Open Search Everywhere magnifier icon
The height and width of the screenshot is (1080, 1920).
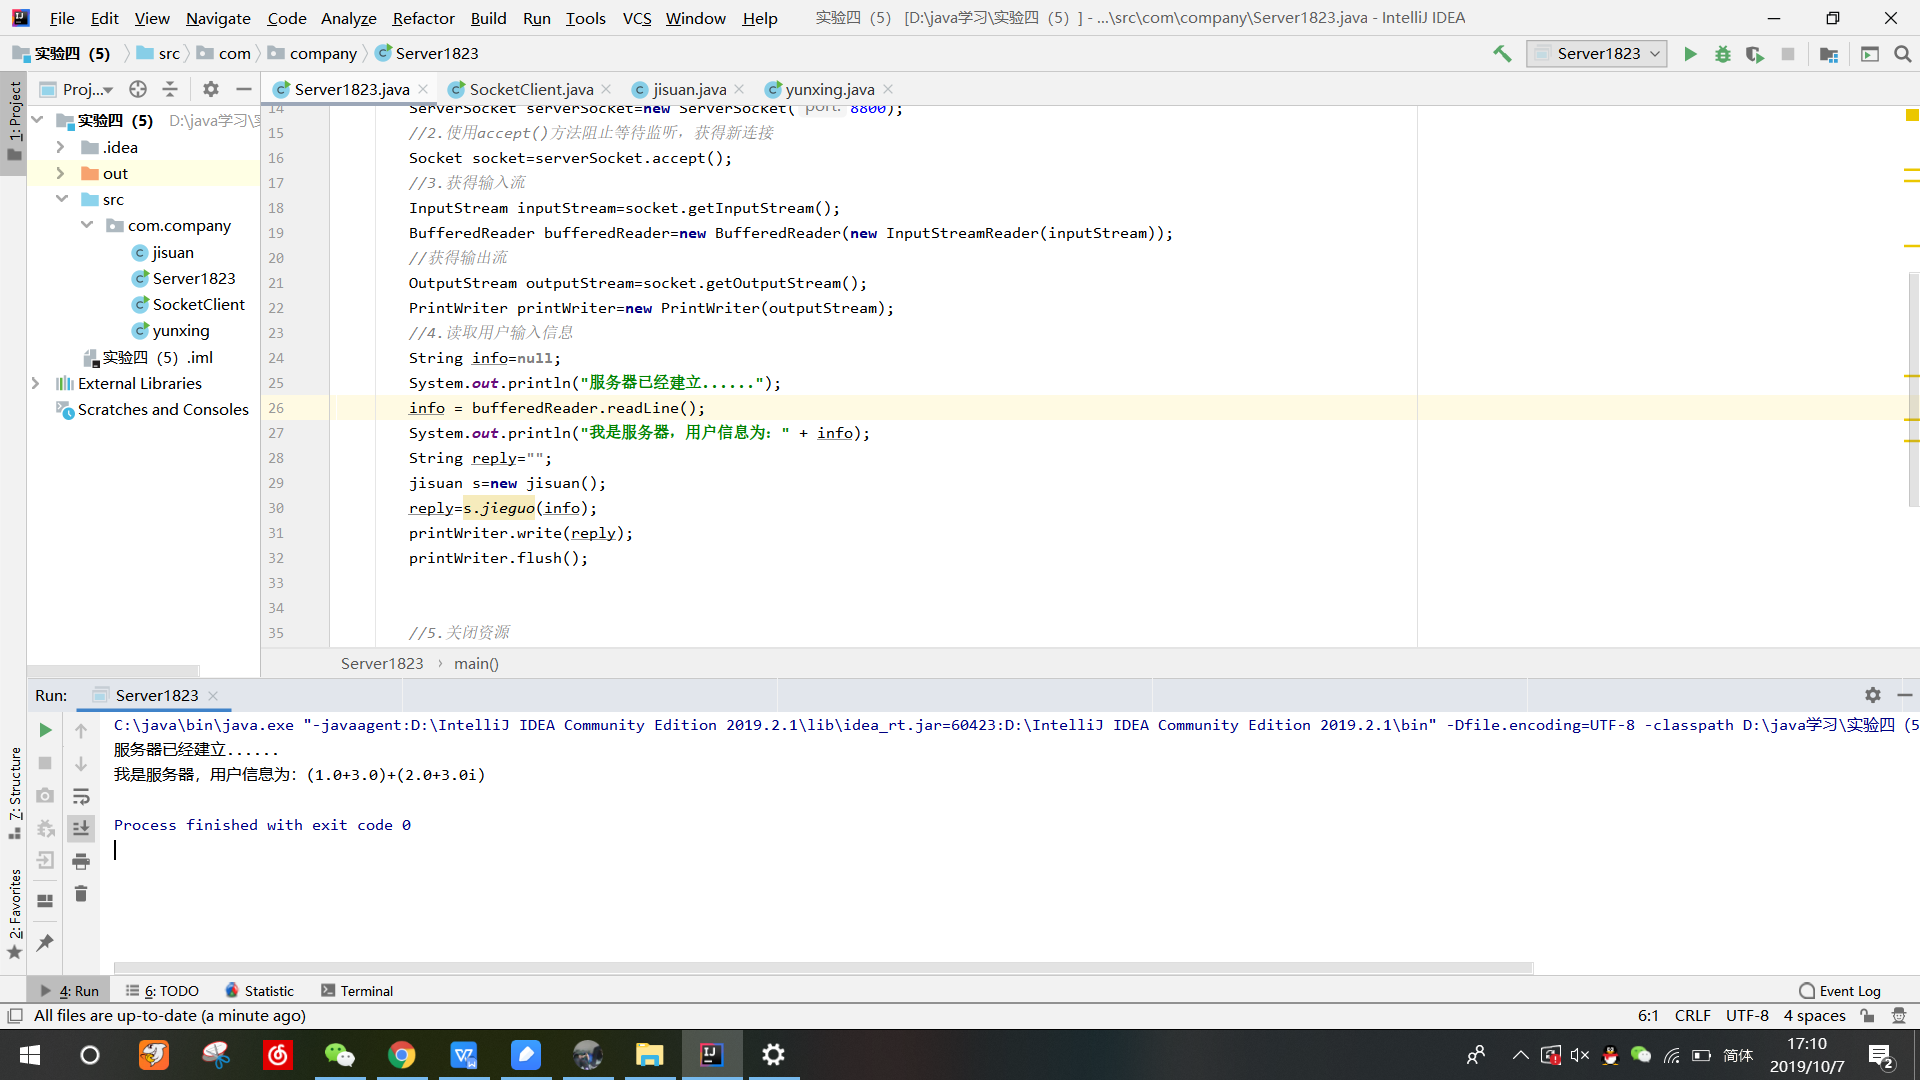point(1902,54)
